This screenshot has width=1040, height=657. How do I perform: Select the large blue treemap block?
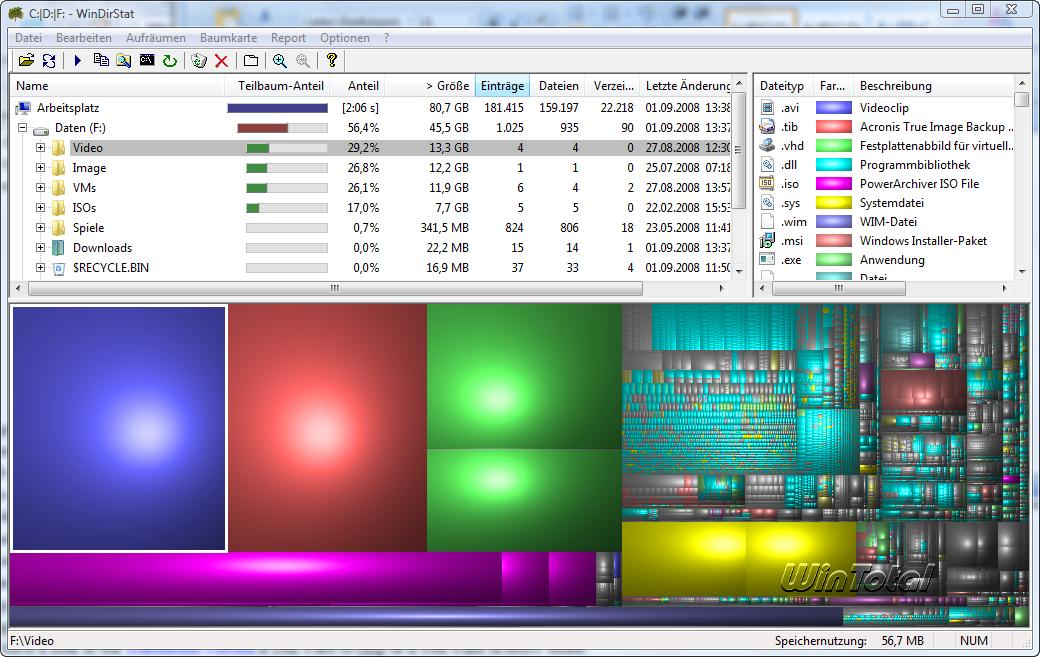tap(119, 428)
